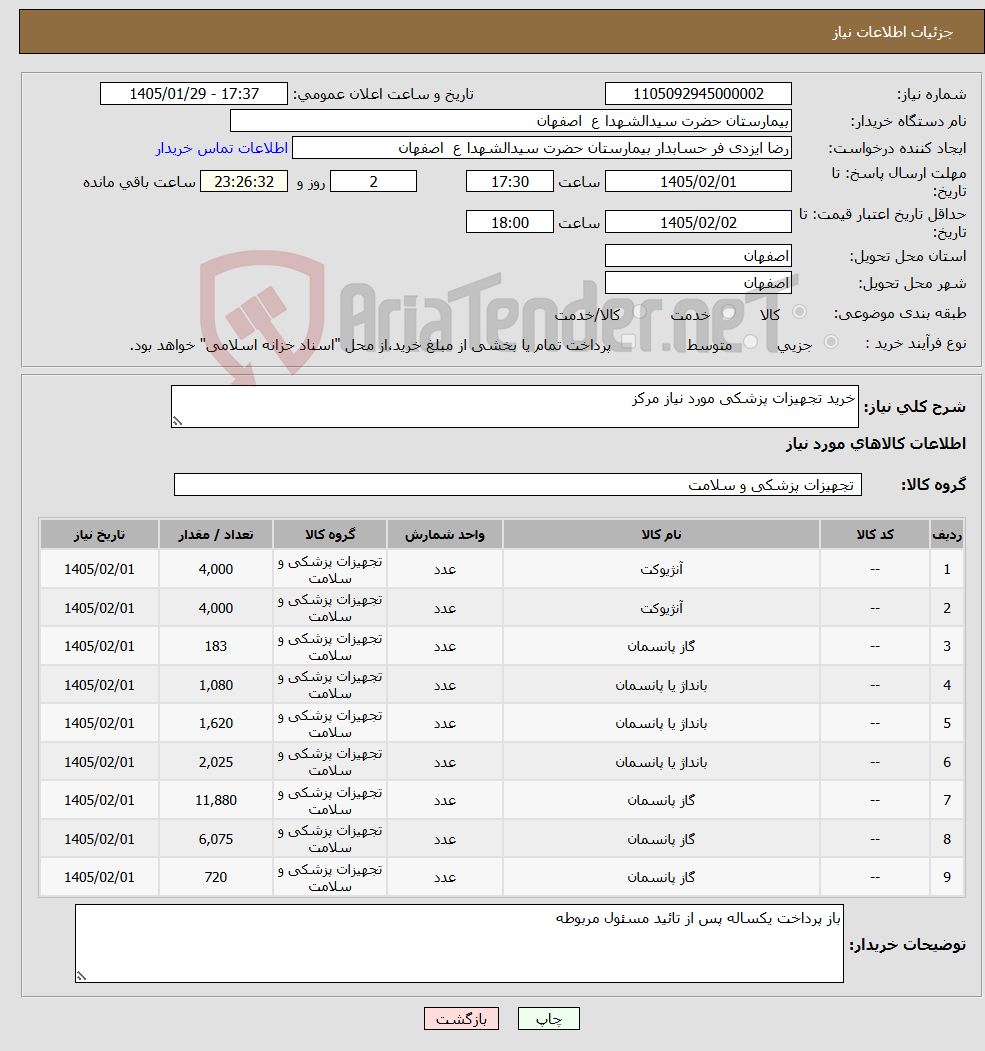Click the buyer notes text area

click(459, 944)
